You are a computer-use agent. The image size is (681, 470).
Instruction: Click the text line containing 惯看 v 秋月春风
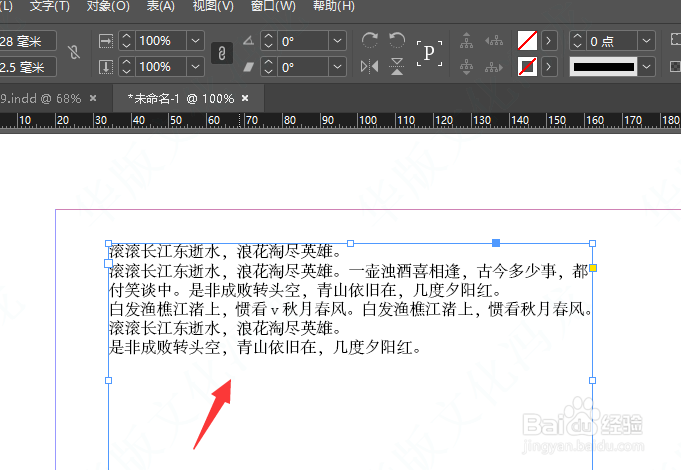pyautogui.click(x=350, y=309)
